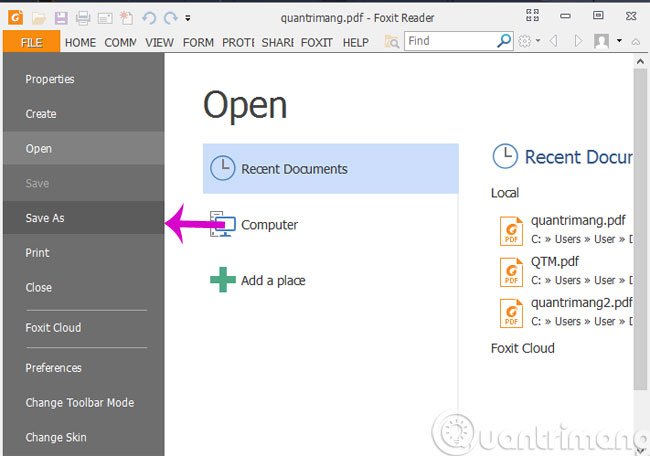The image size is (650, 456).
Task: Select Create in the File menu
Action: [x=84, y=114]
